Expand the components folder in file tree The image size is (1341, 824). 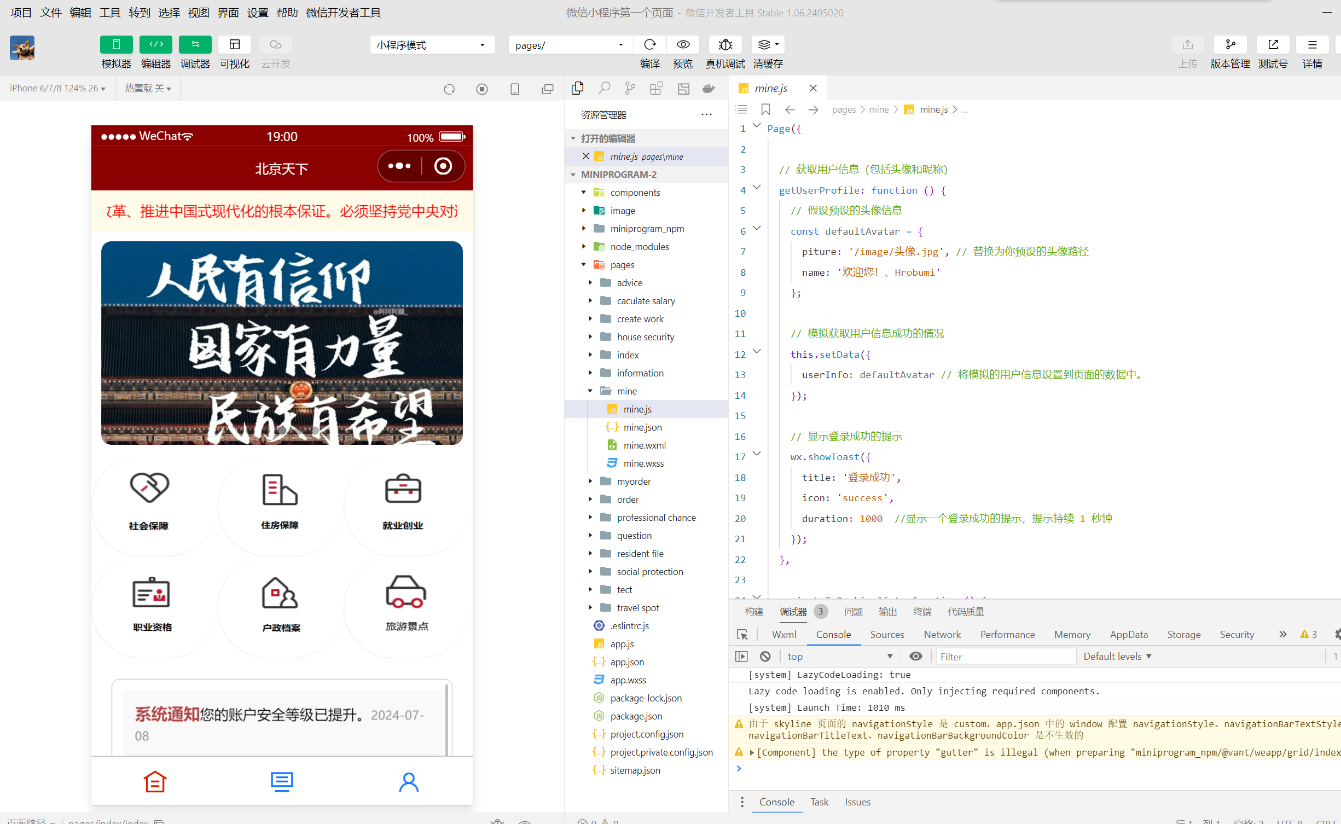(635, 192)
